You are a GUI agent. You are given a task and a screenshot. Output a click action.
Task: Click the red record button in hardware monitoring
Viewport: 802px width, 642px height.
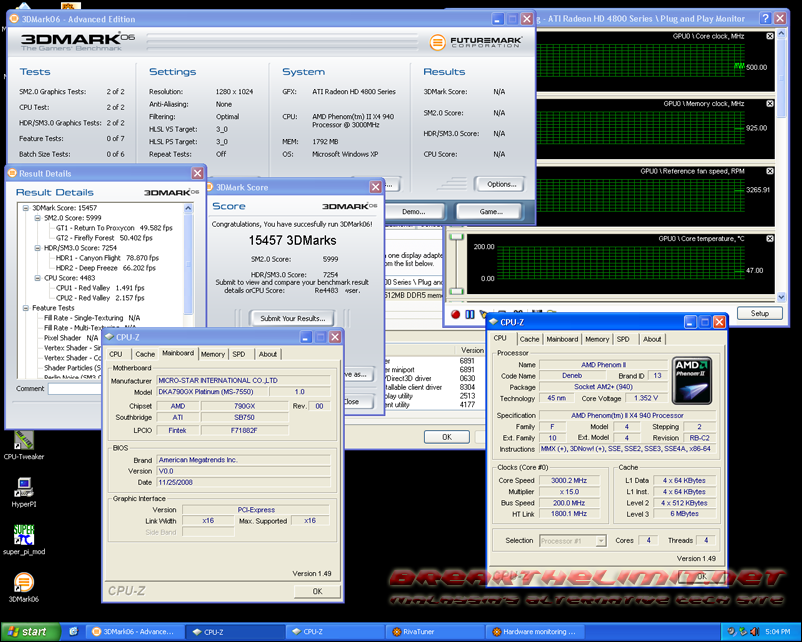pos(455,314)
